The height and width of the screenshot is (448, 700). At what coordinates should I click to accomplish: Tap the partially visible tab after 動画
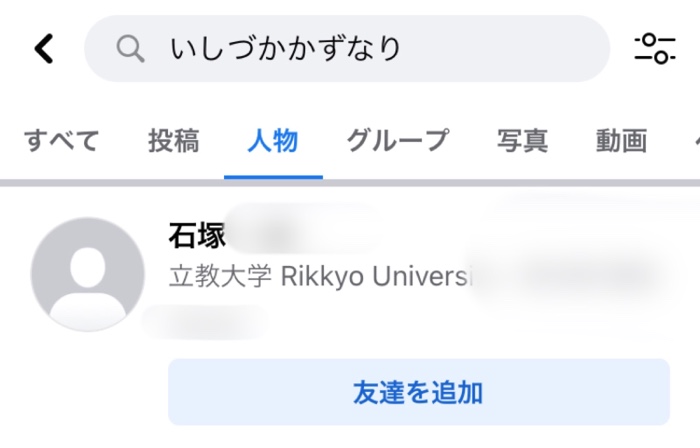(x=697, y=141)
